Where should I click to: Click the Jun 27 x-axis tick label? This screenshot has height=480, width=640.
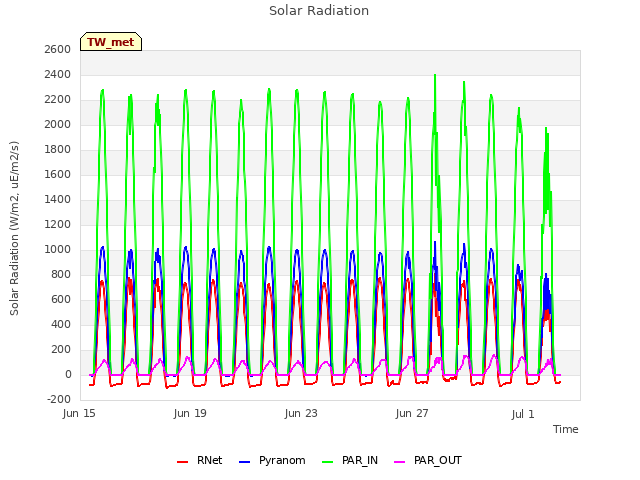[412, 413]
